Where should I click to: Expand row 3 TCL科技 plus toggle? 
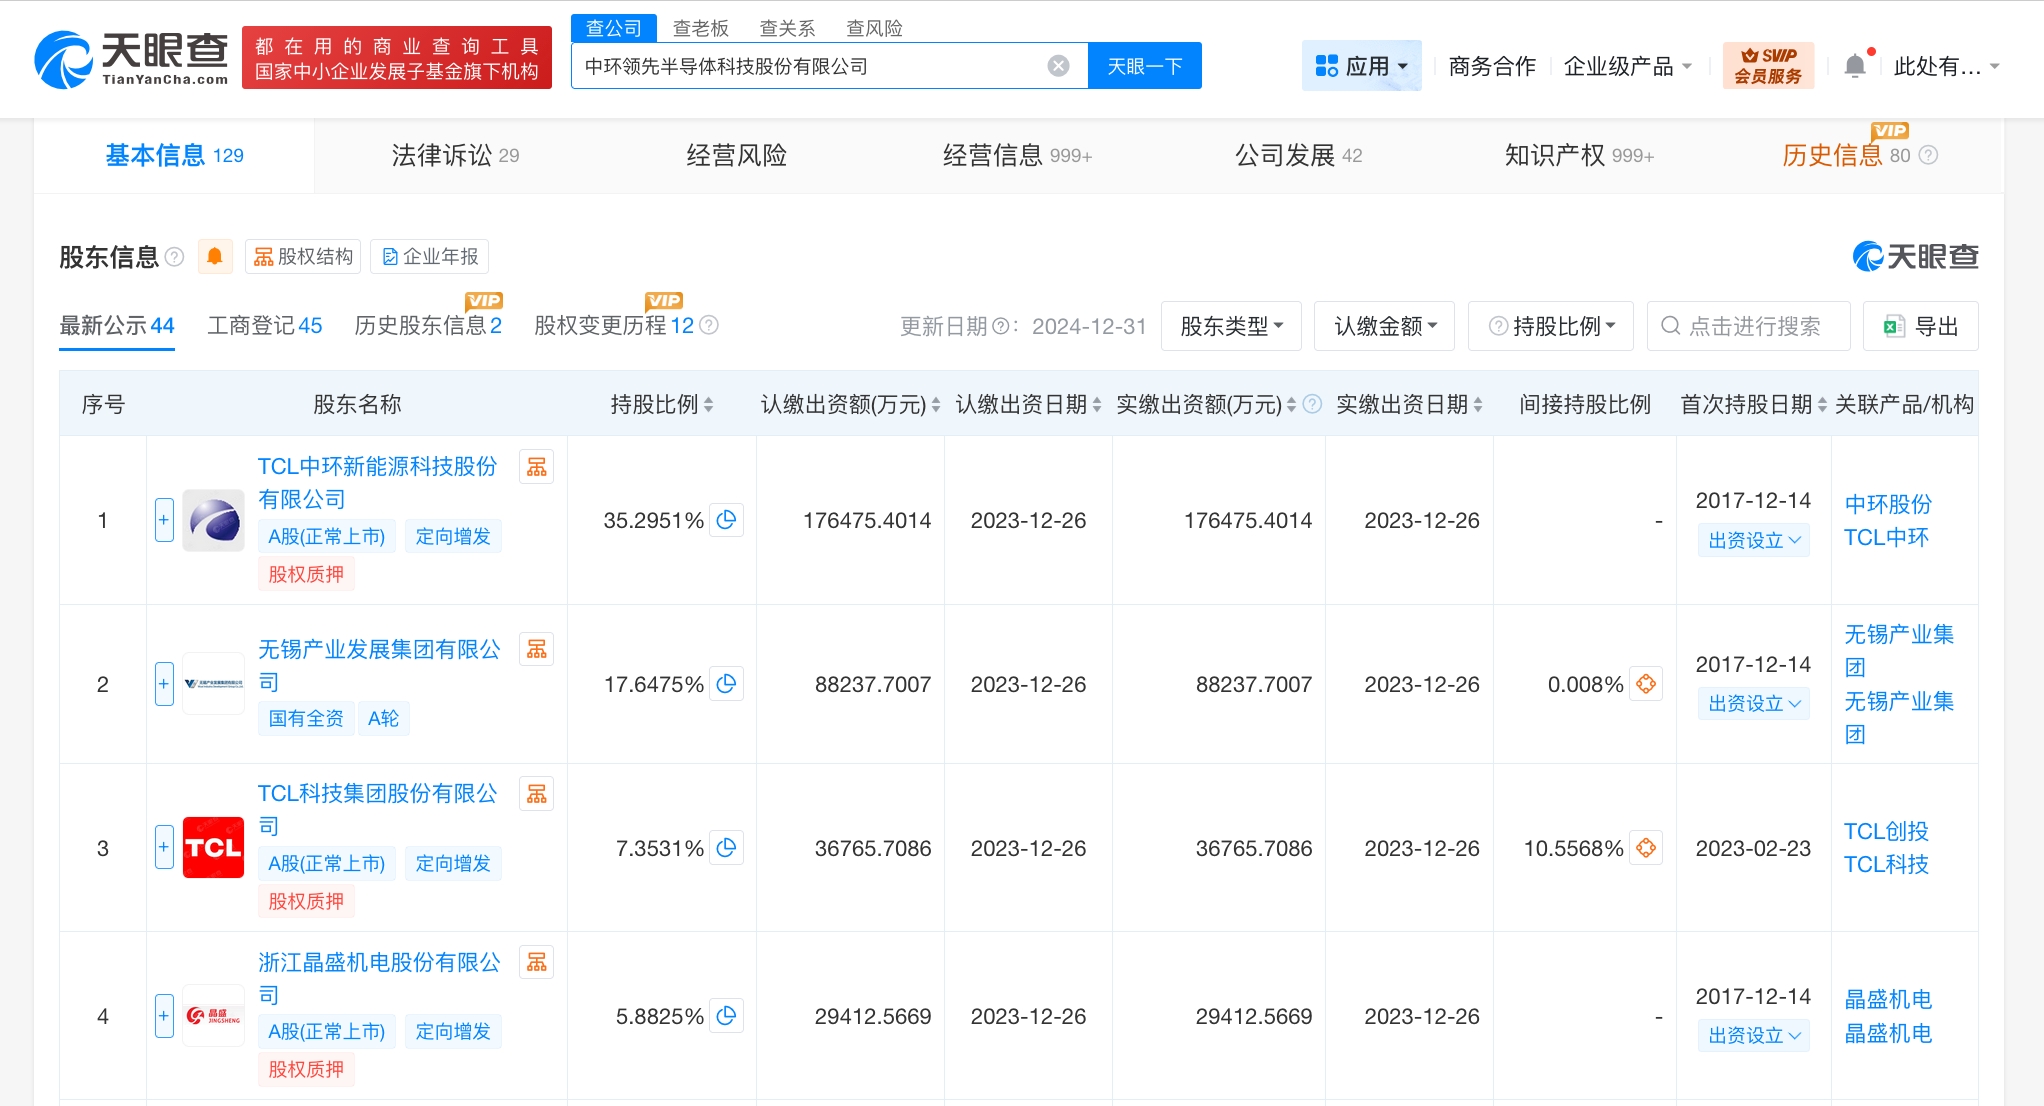(x=164, y=848)
